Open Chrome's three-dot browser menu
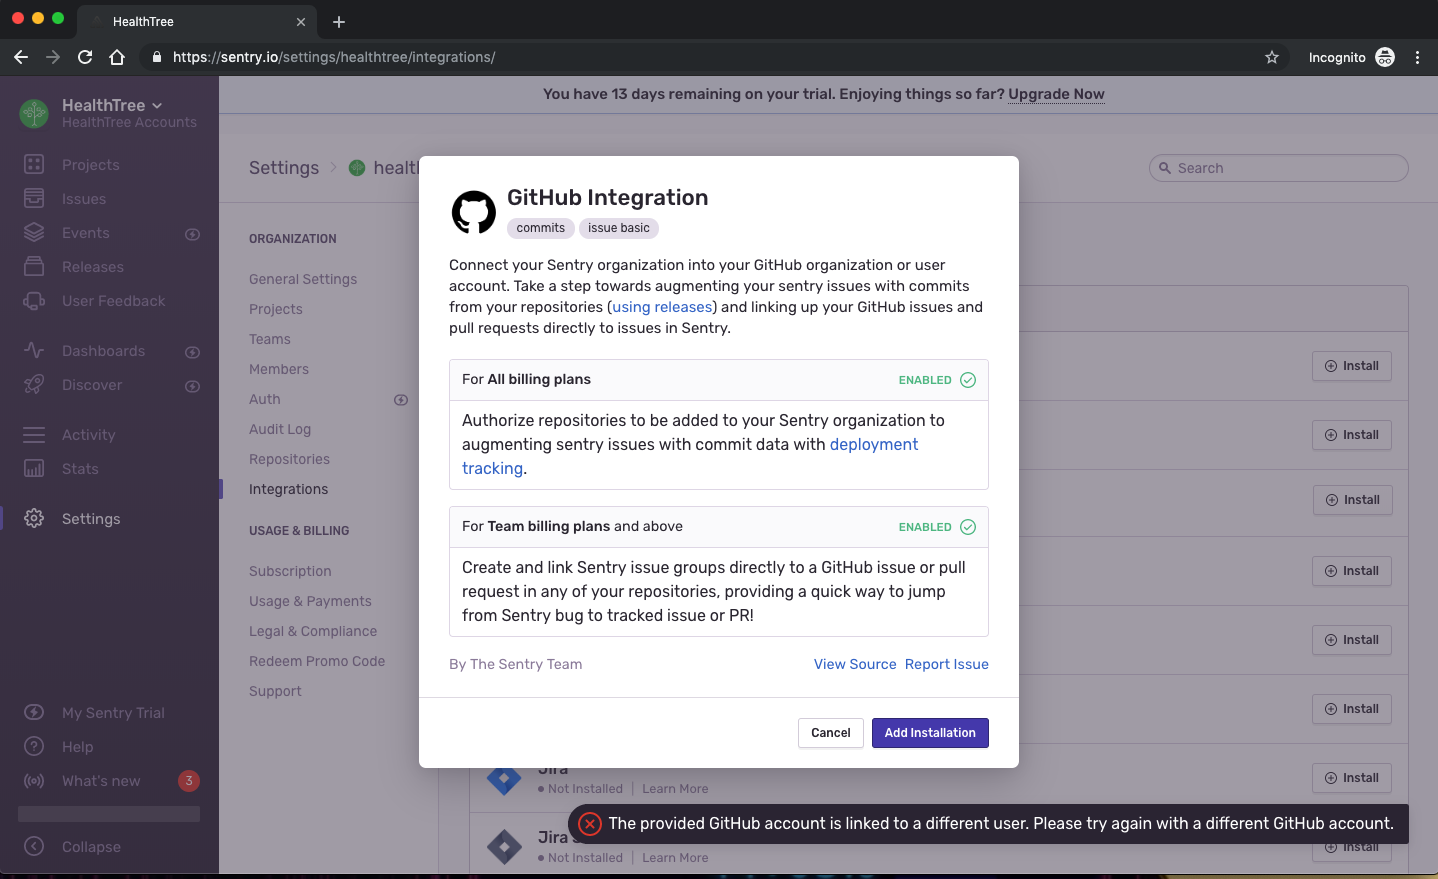Viewport: 1438px width, 879px height. pos(1418,57)
